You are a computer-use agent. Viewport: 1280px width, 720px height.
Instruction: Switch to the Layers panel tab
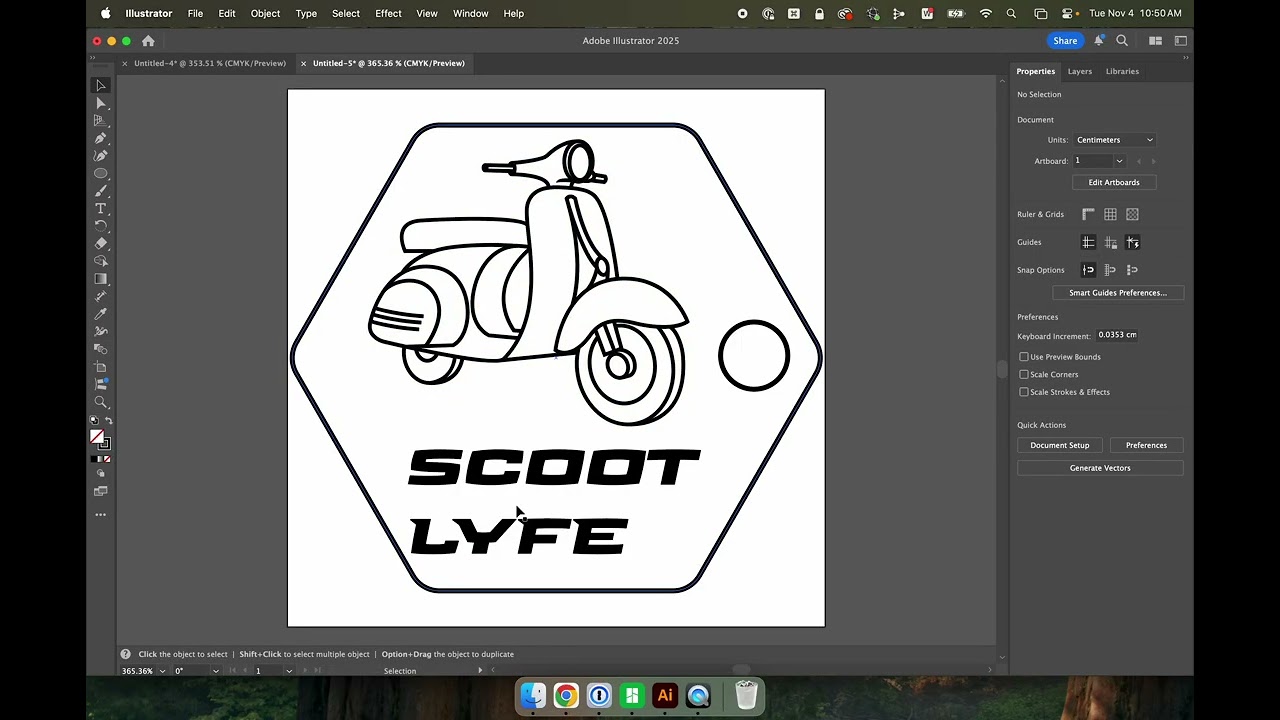pos(1079,71)
